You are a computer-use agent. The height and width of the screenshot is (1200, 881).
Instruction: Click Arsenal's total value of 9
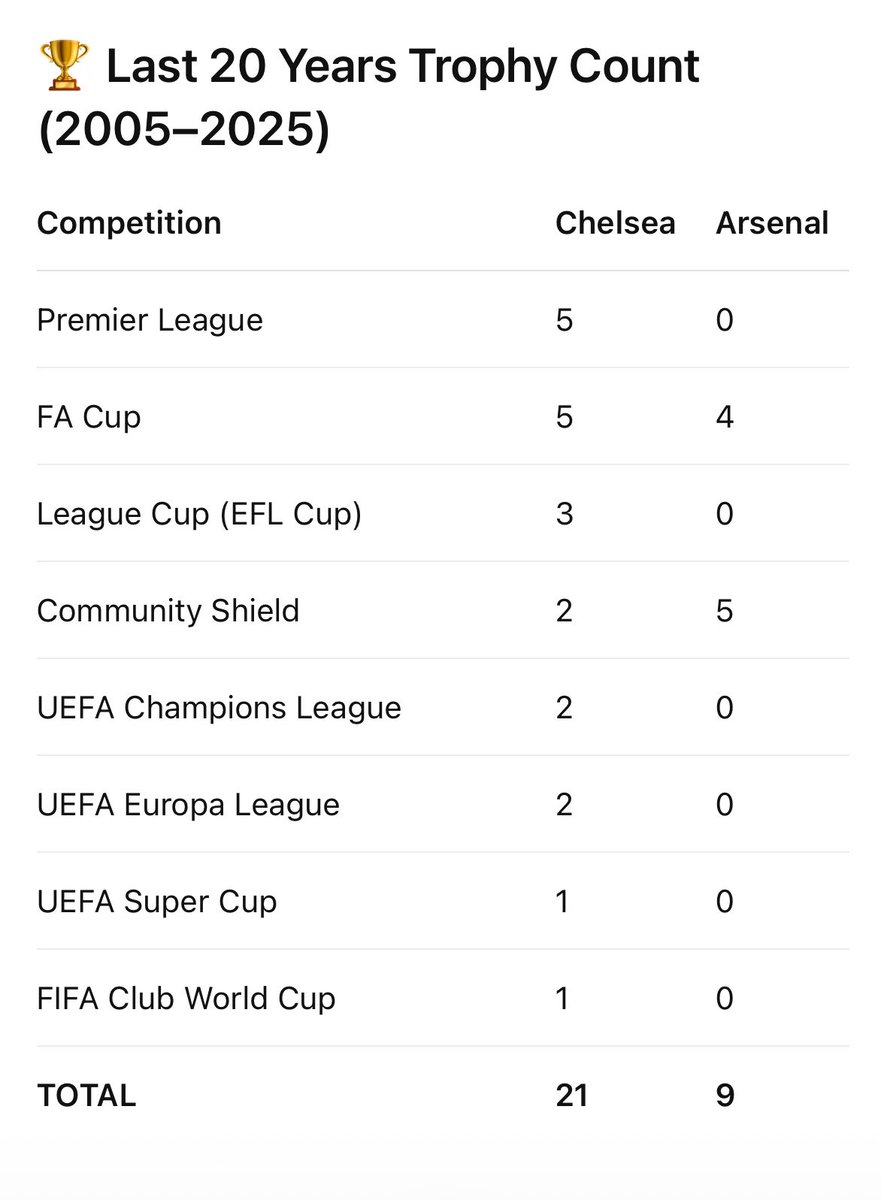pos(725,1095)
